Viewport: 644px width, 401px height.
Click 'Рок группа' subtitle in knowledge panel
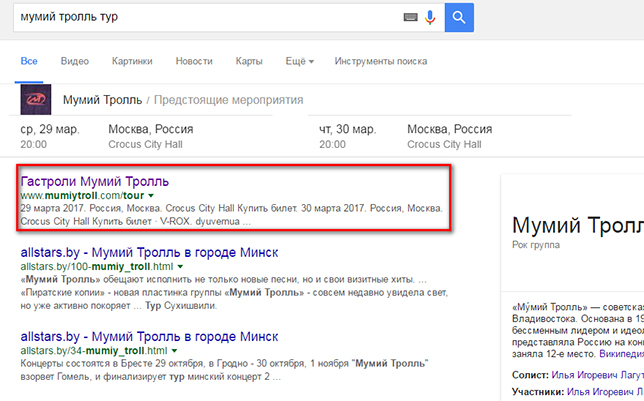click(x=536, y=245)
